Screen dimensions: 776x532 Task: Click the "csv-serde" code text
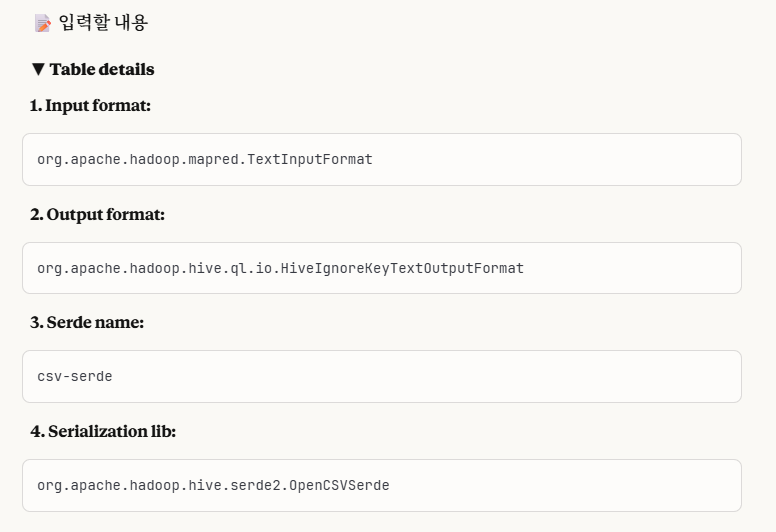pyautogui.click(x=75, y=377)
